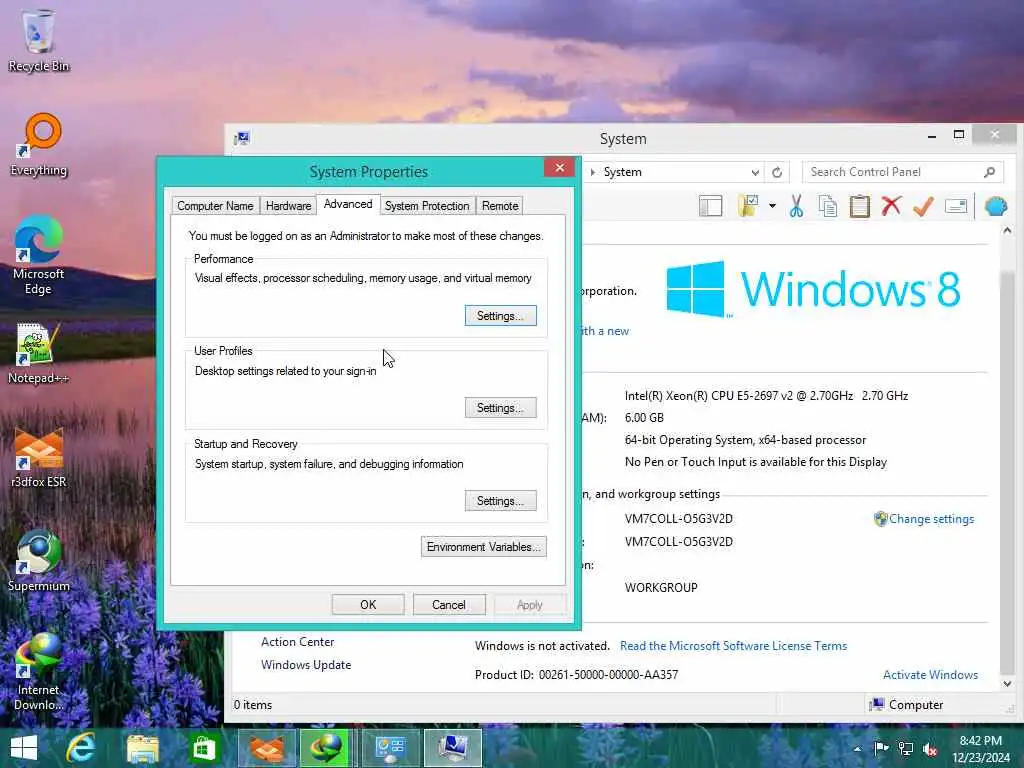This screenshot has width=1024, height=768.
Task: Click the Windows Start button
Action: click(24, 748)
